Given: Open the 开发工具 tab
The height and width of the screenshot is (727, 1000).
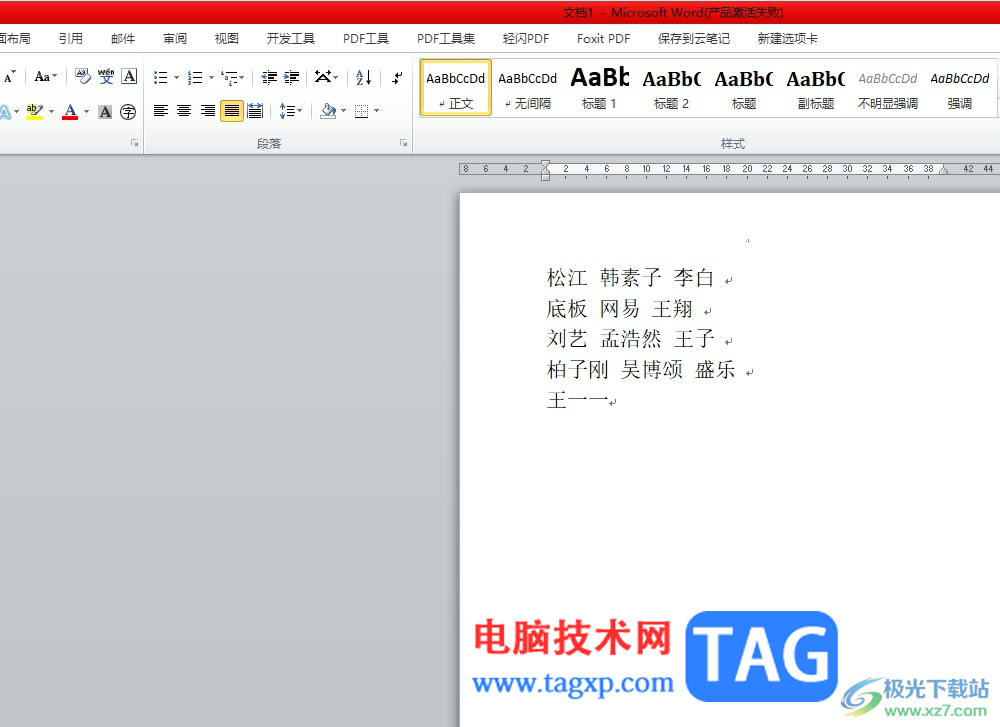Looking at the screenshot, I should tap(291, 38).
